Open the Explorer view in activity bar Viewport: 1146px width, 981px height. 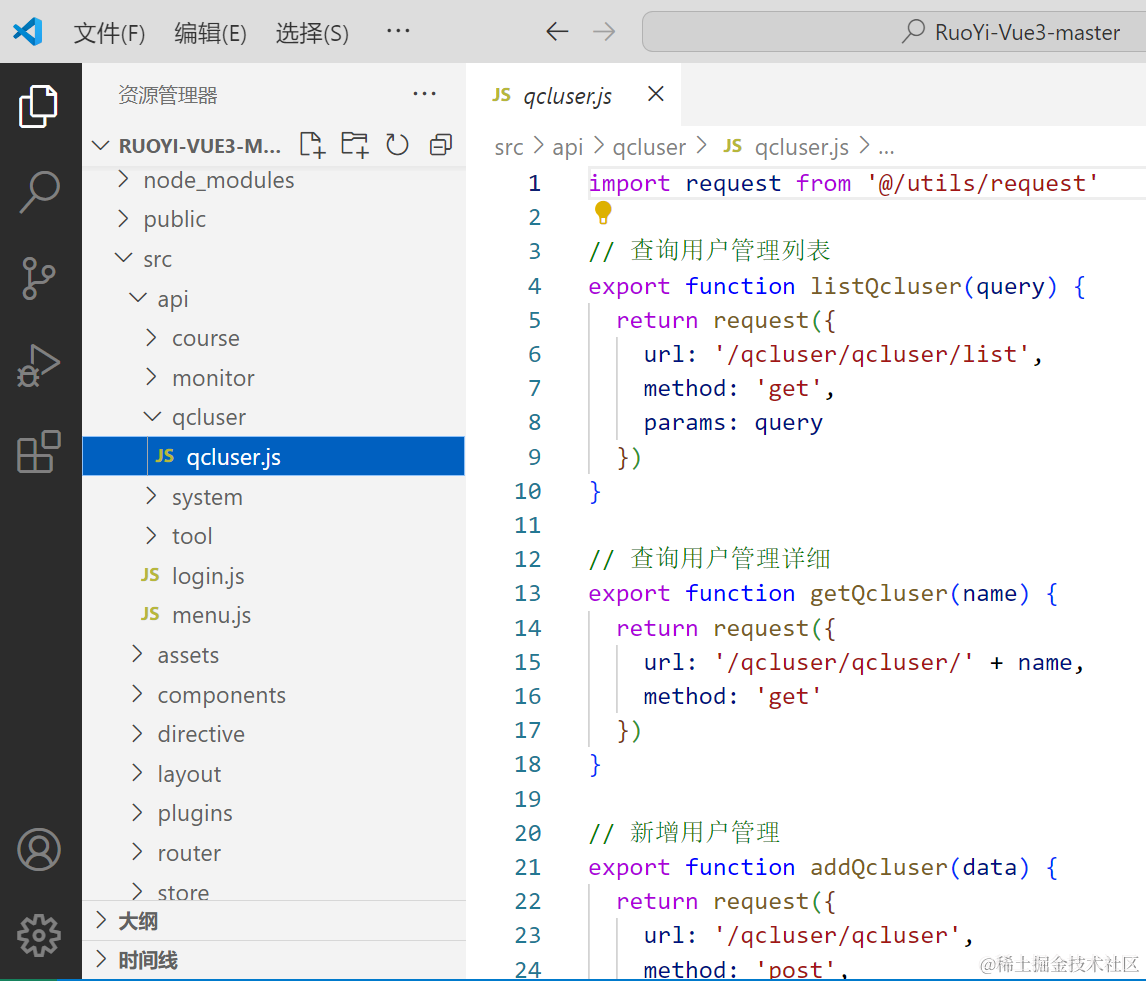38,106
